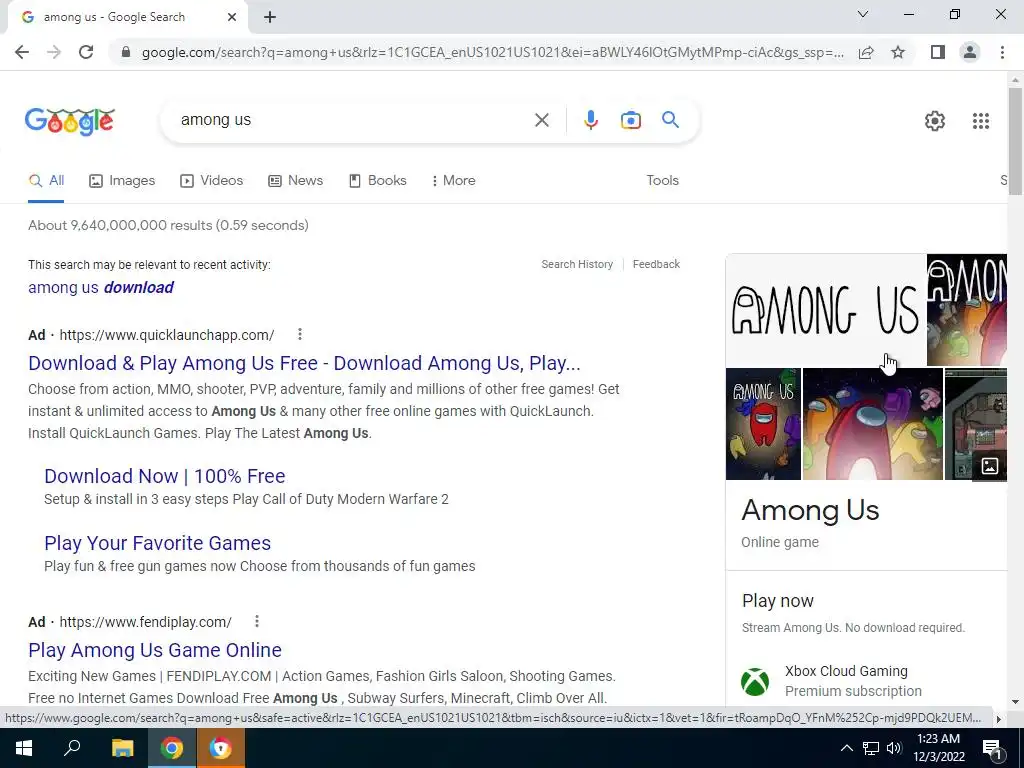Select the All results tab
Viewport: 1024px width, 768px height.
46,181
